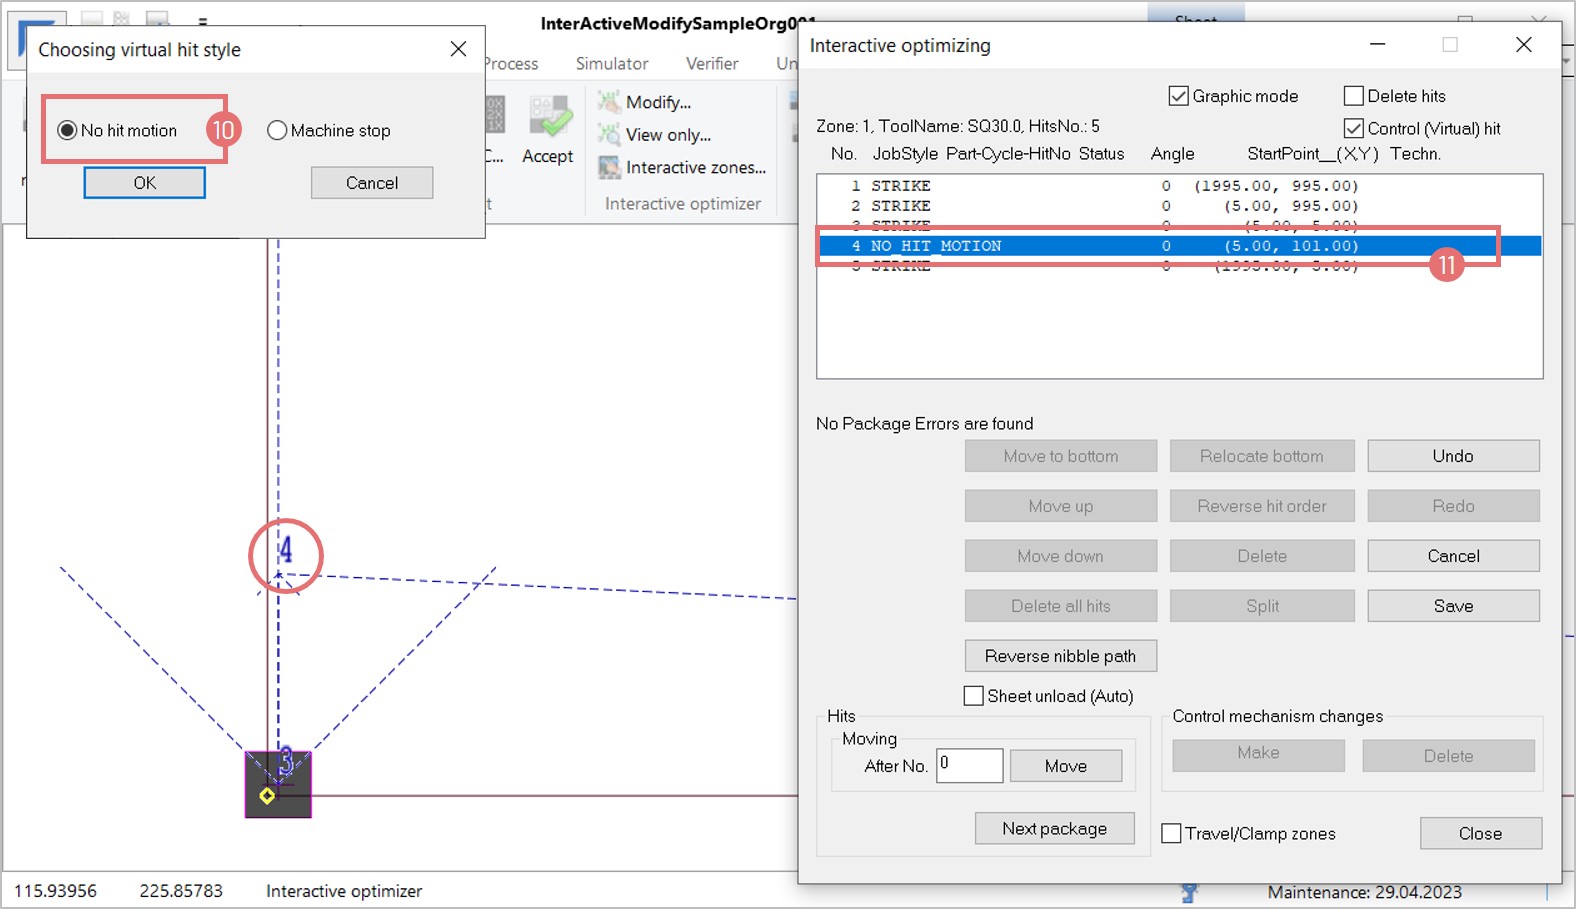Click the yellow diamond marker on the tool square

[267, 796]
